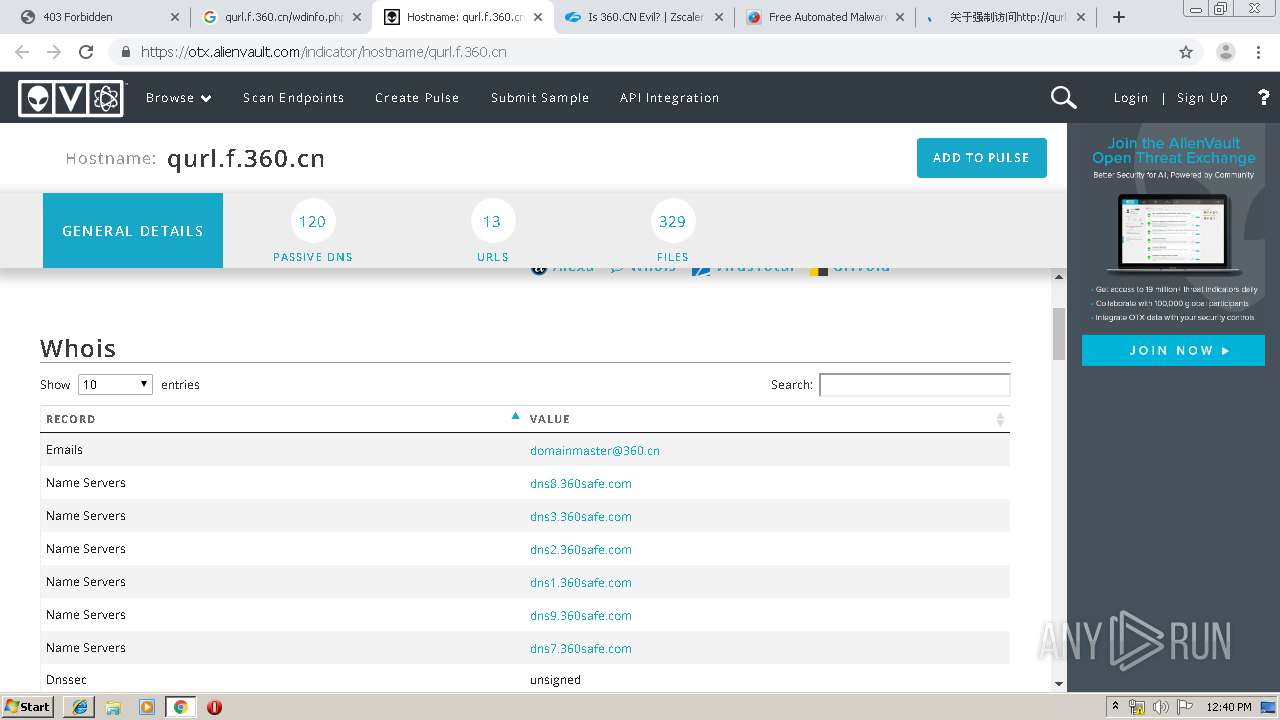The width and height of the screenshot is (1280, 720).
Task: Close the 403 Forbidden tab
Action: (x=174, y=17)
